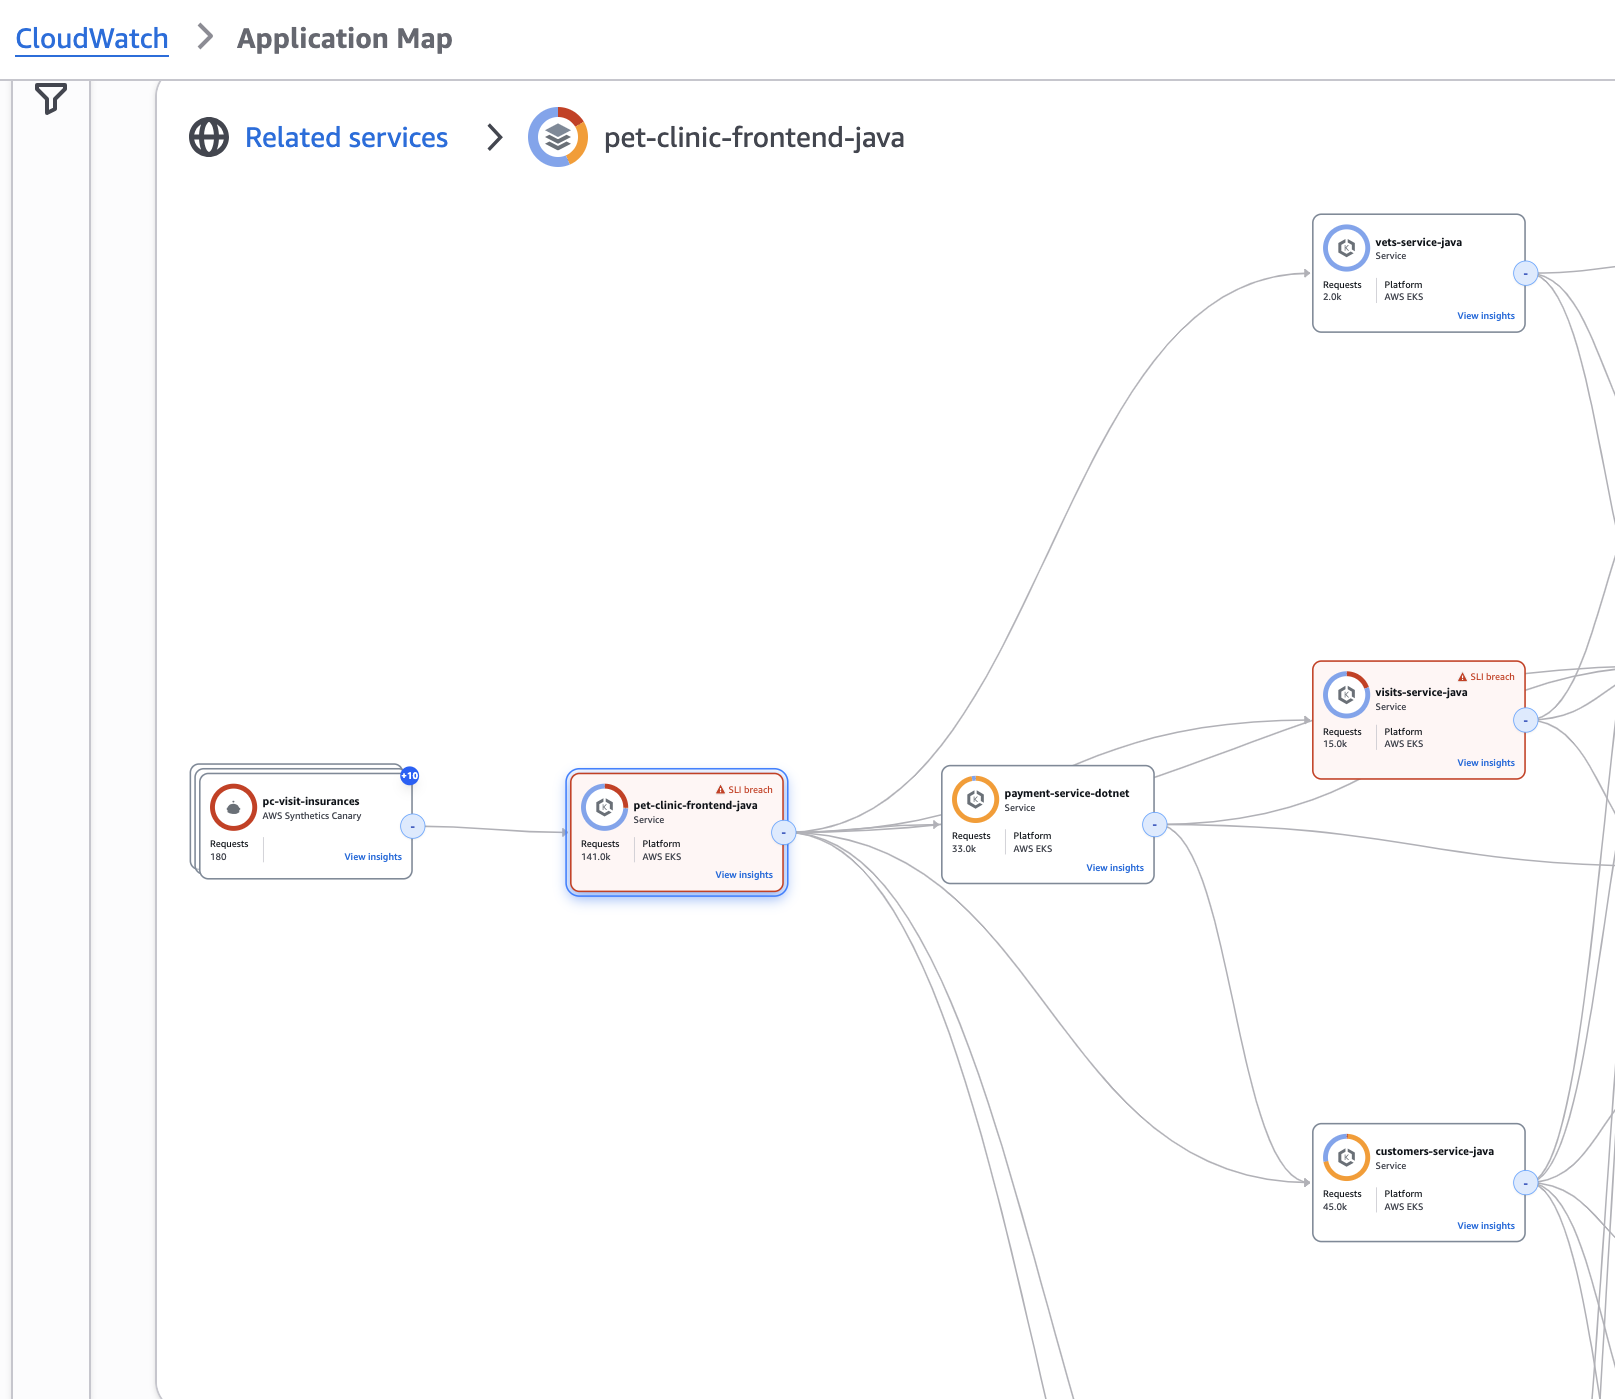
Task: Click the pet-clinic-frontend-java header donut icon
Action: point(558,137)
